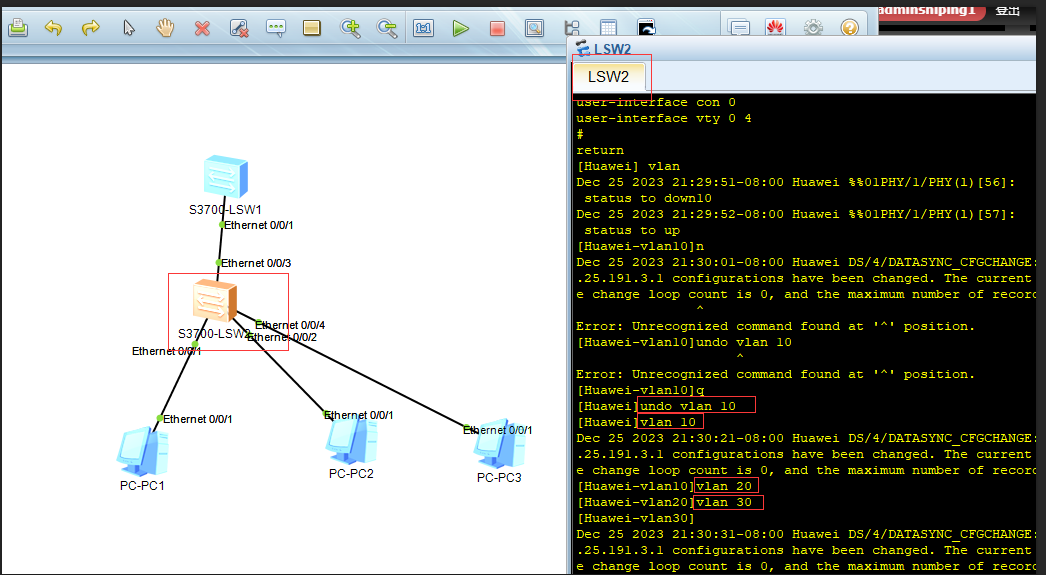The height and width of the screenshot is (575, 1046).
Task: Click the delete all connections icon
Action: [x=239, y=28]
